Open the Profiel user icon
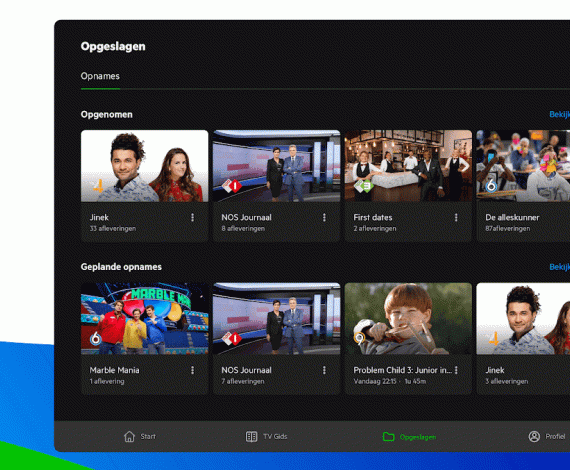Viewport: 570px width, 470px height. click(534, 436)
